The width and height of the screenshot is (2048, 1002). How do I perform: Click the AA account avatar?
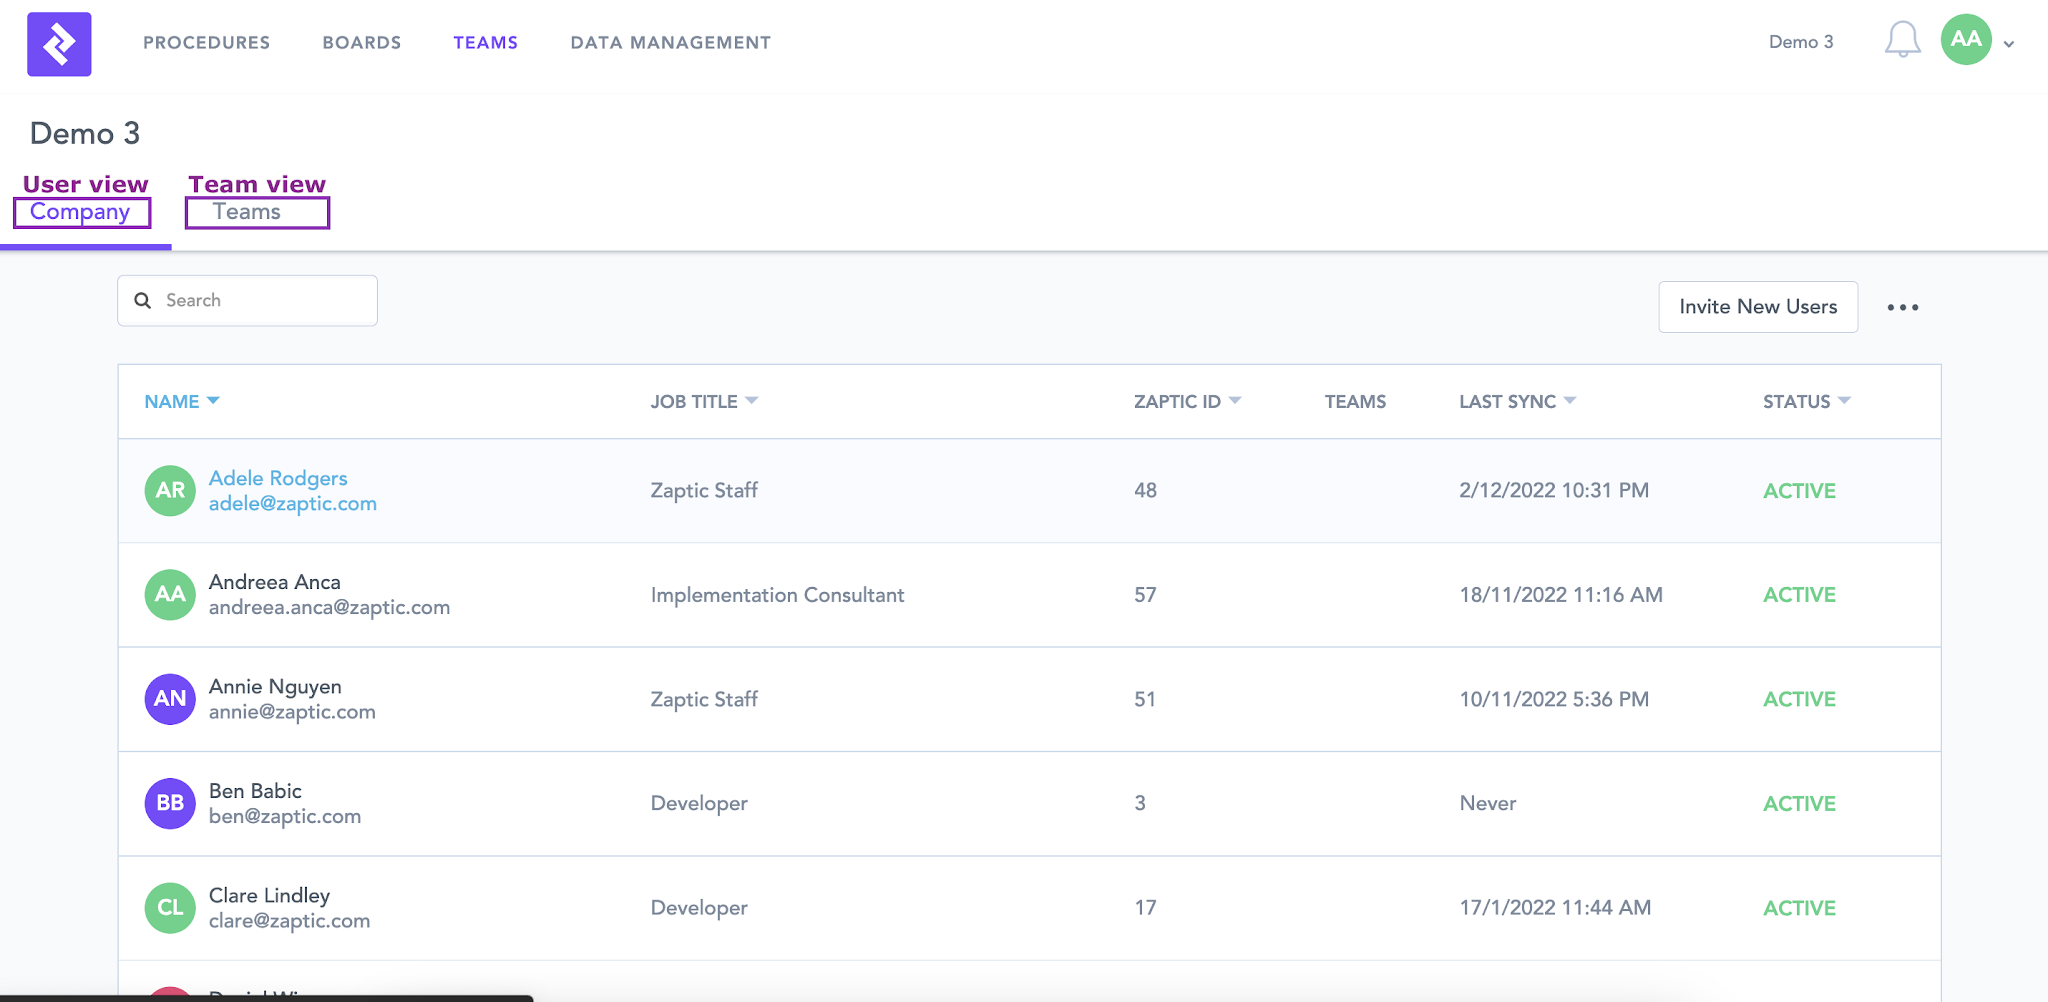click(x=1965, y=42)
